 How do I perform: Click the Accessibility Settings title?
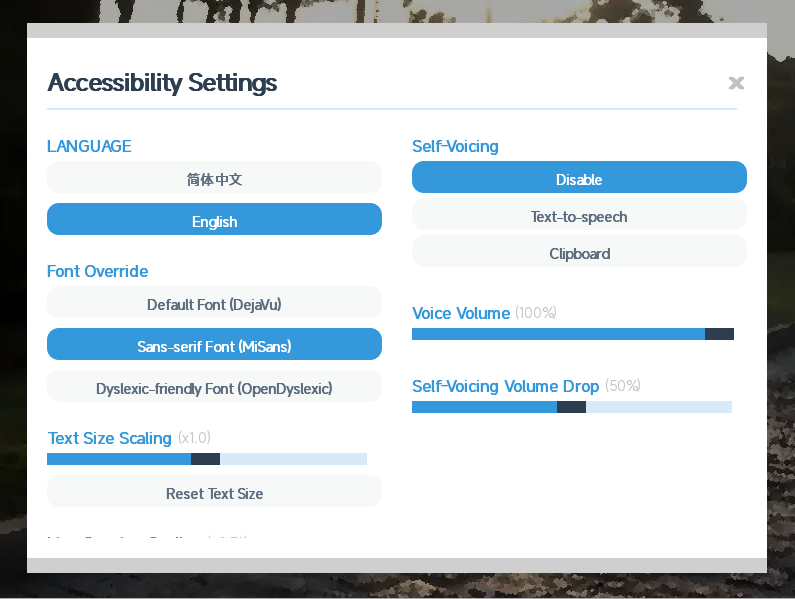(x=162, y=83)
